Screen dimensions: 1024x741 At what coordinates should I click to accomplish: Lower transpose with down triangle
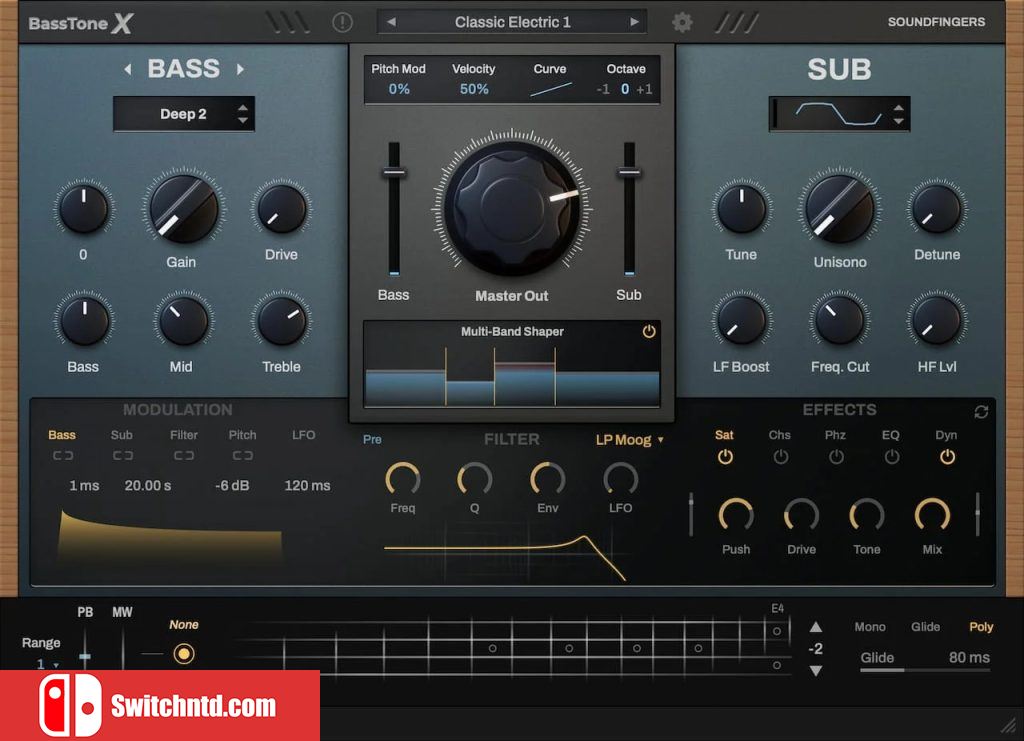[x=816, y=670]
